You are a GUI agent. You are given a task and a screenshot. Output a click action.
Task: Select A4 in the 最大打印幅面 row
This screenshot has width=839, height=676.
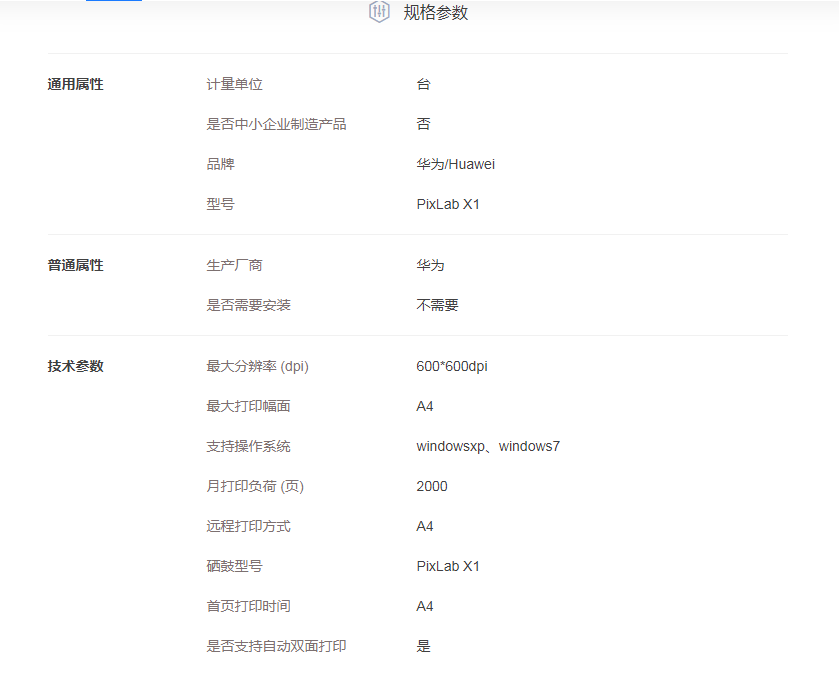click(425, 406)
